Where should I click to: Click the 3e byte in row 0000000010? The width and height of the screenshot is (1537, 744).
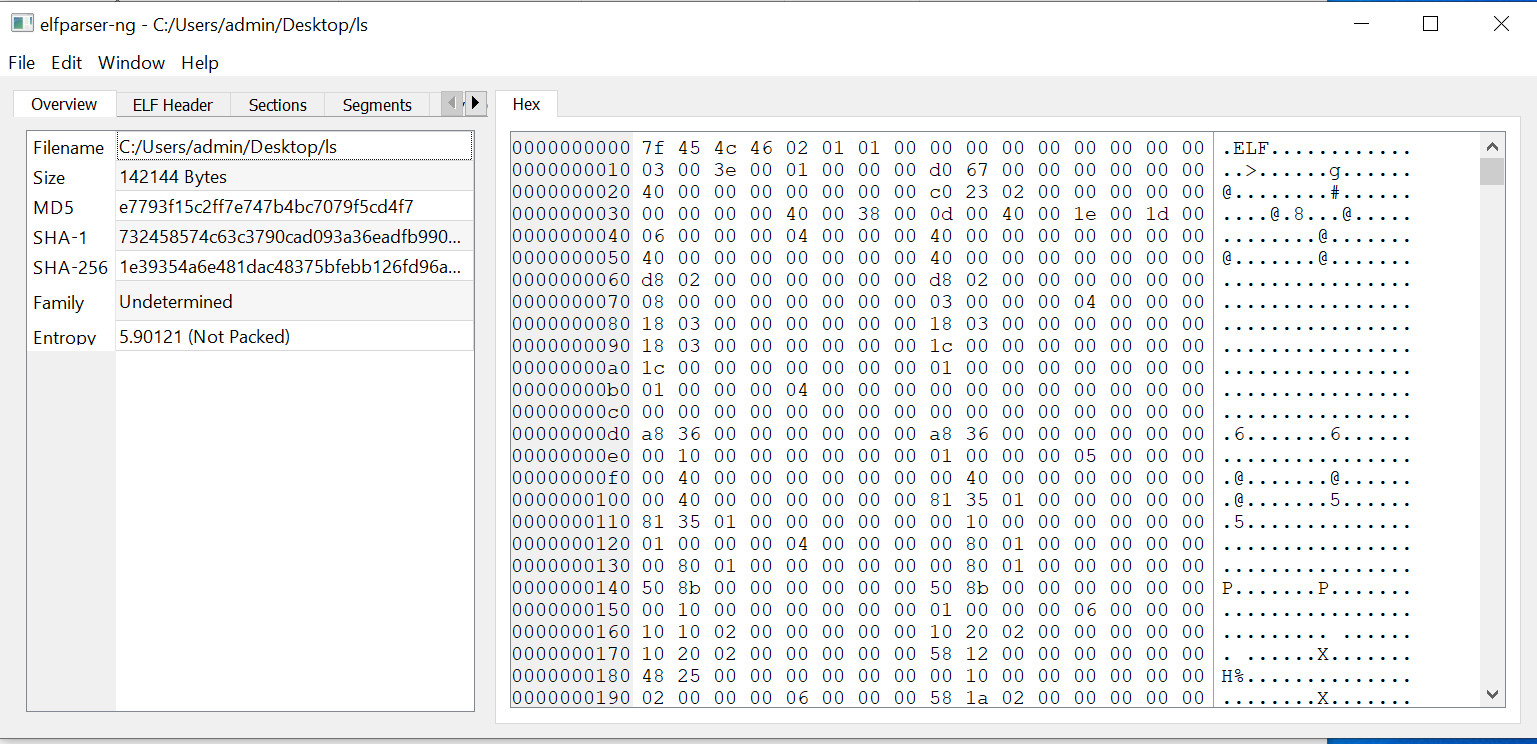724,170
